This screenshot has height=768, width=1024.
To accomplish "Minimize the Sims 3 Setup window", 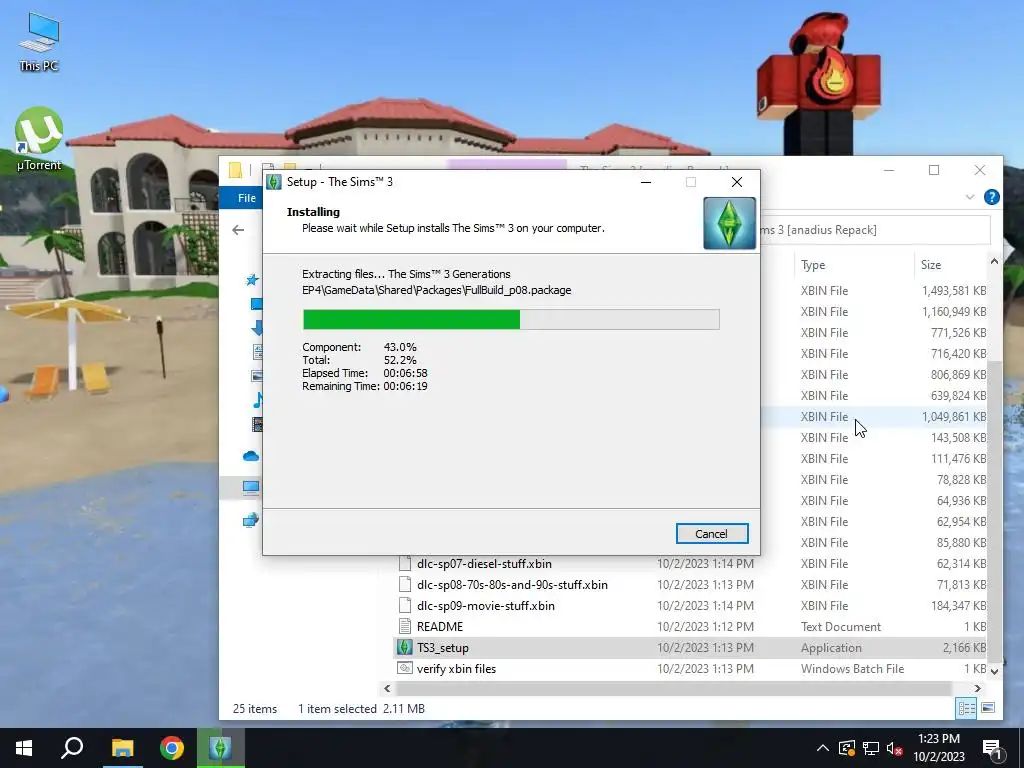I will pos(646,182).
